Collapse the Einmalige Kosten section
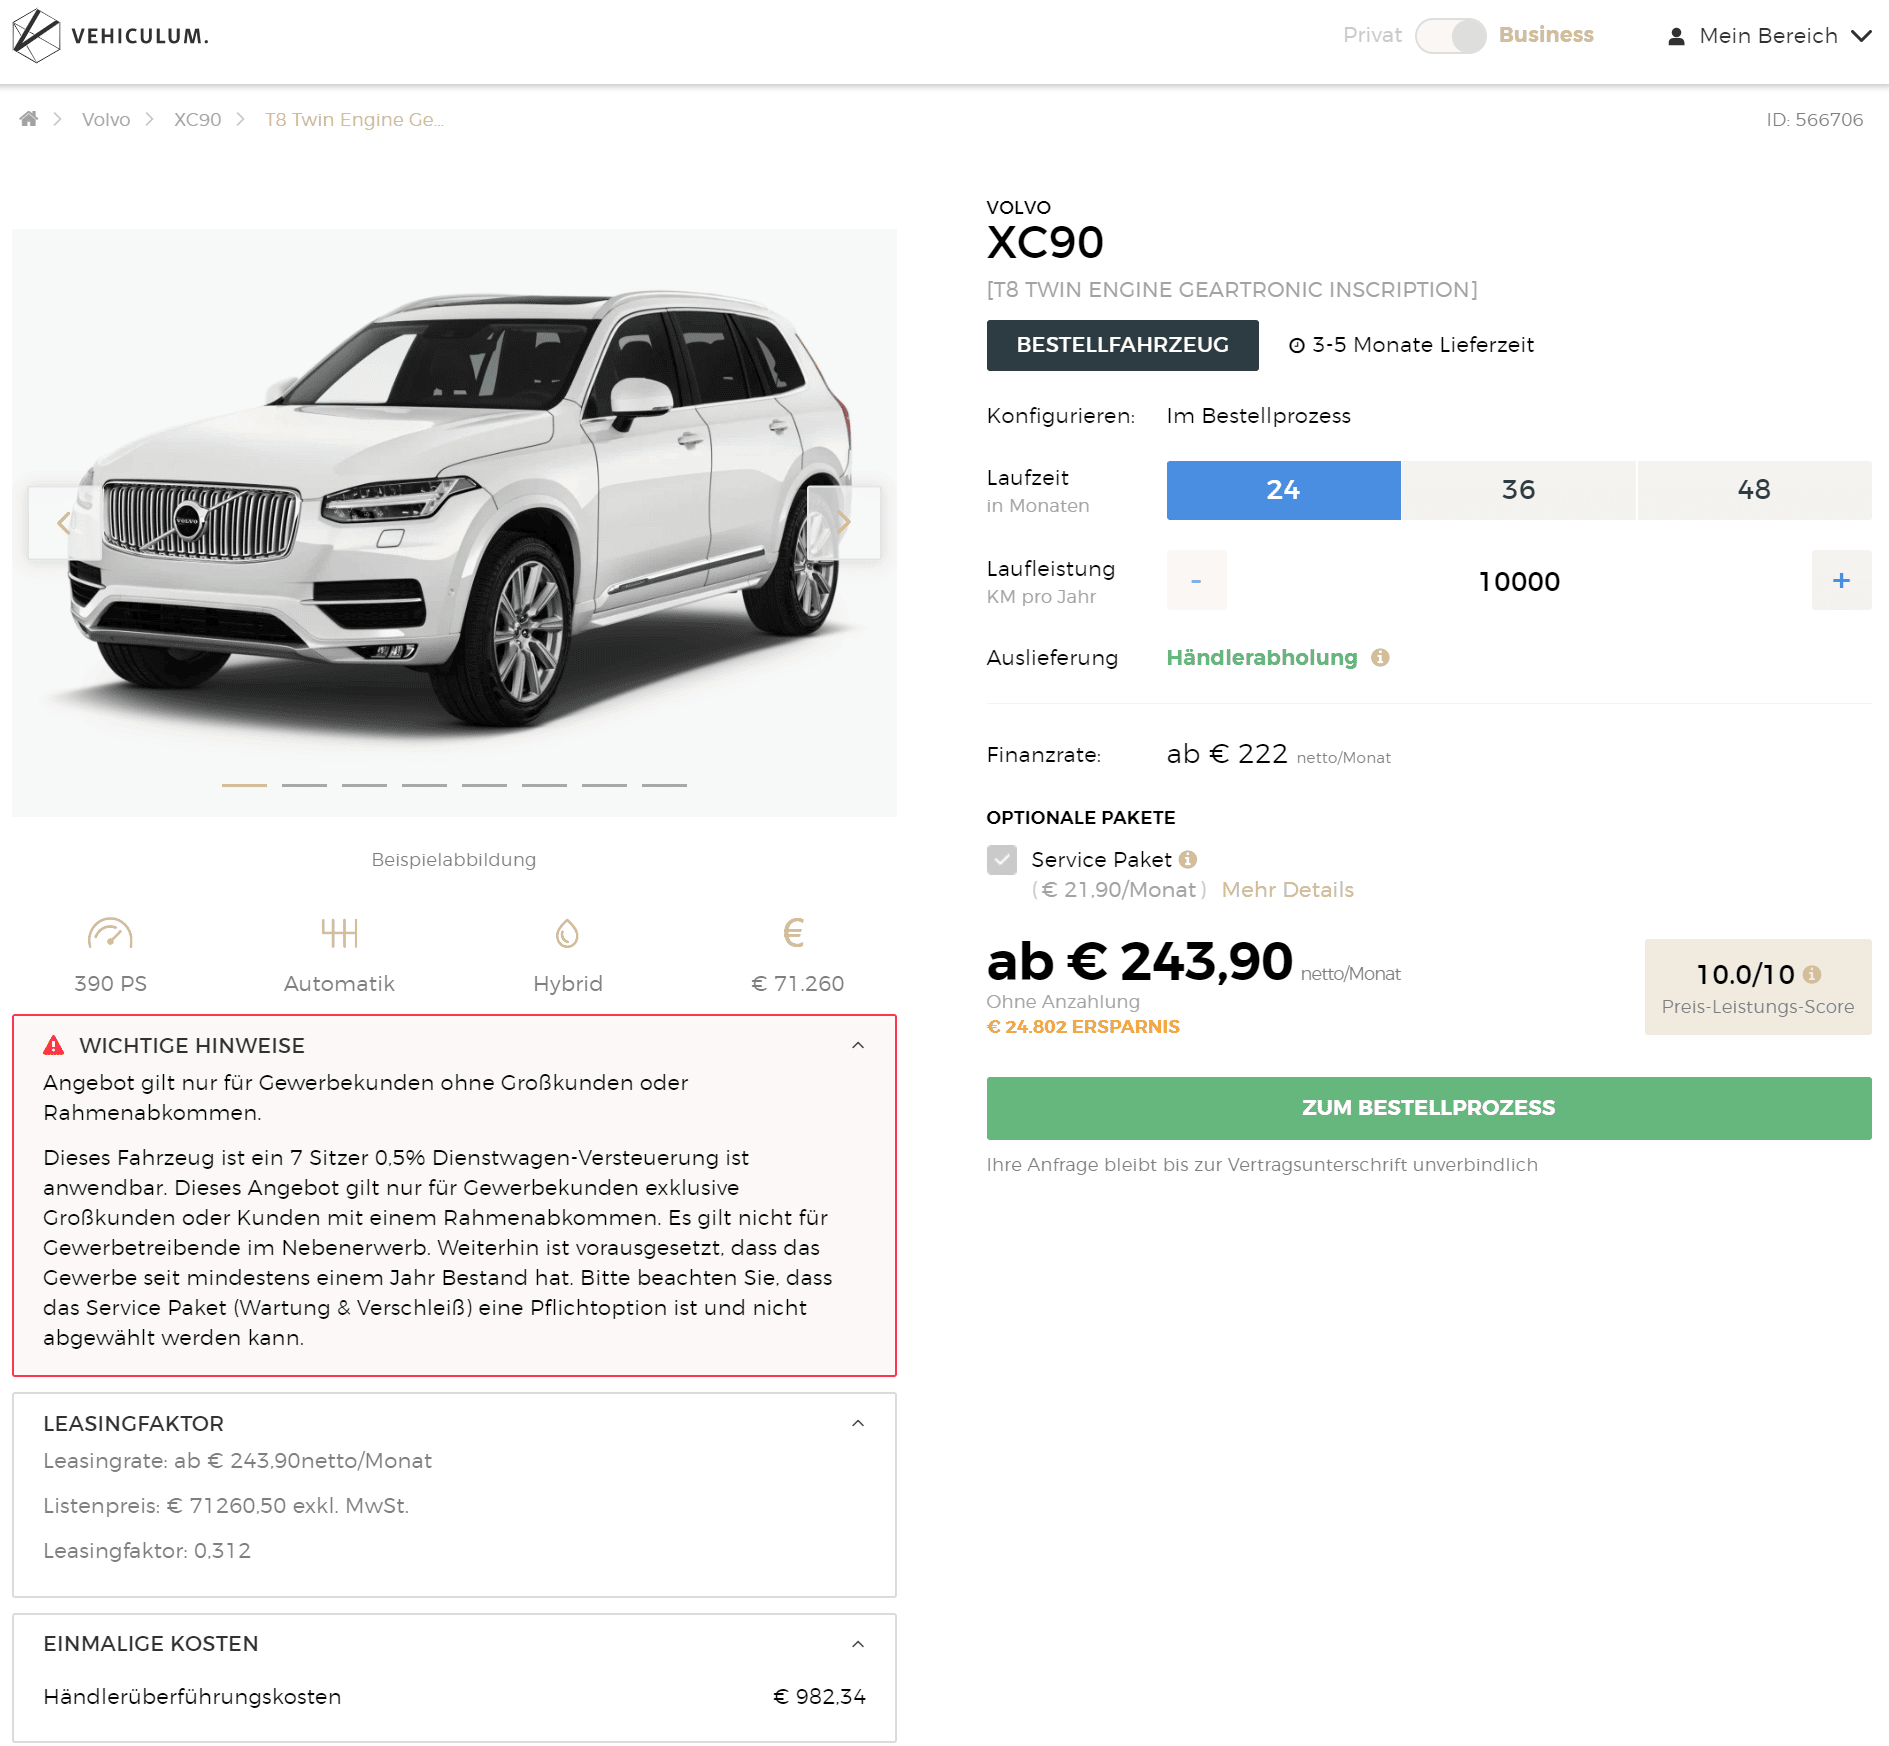The height and width of the screenshot is (1746, 1889). click(858, 1644)
